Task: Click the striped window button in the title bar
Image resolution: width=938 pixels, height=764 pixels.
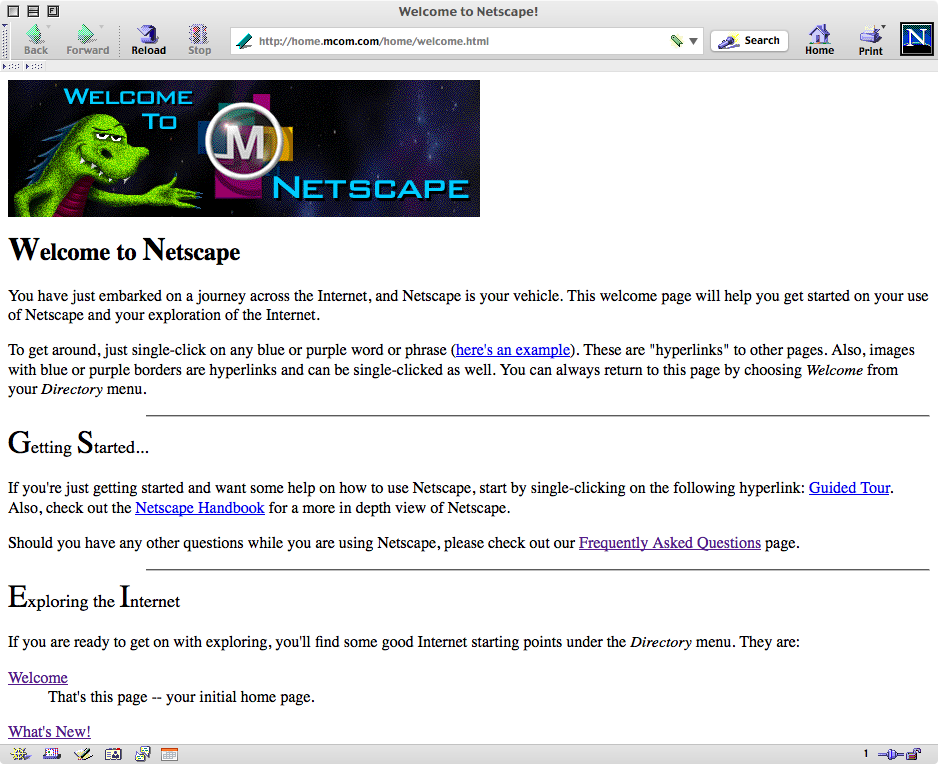Action: [x=34, y=11]
